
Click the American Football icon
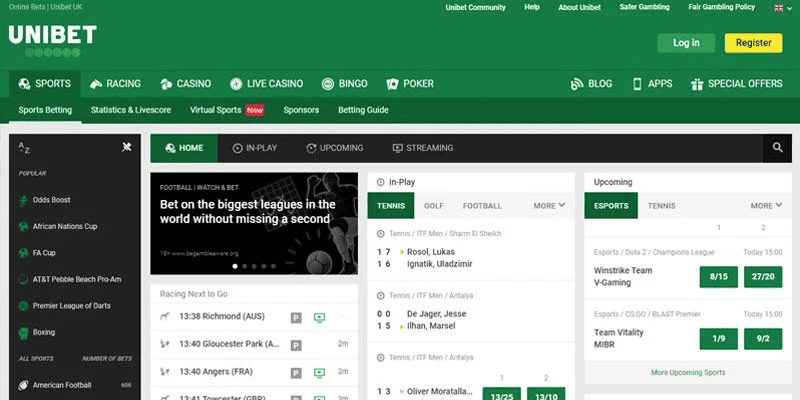point(23,385)
